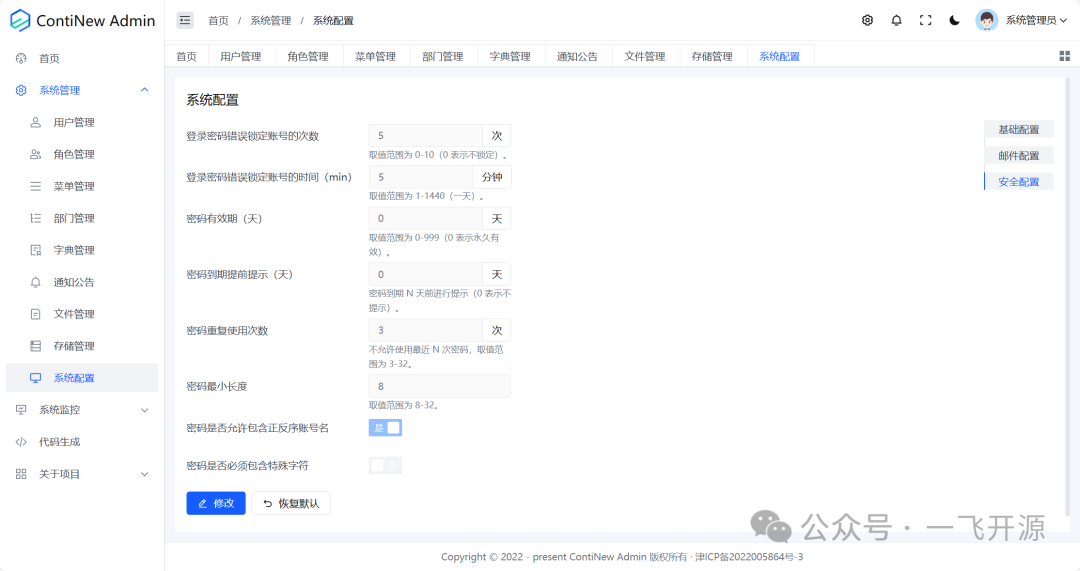The width and height of the screenshot is (1080, 571).
Task: Expand the 关于项目 menu chevron
Action: coord(145,474)
